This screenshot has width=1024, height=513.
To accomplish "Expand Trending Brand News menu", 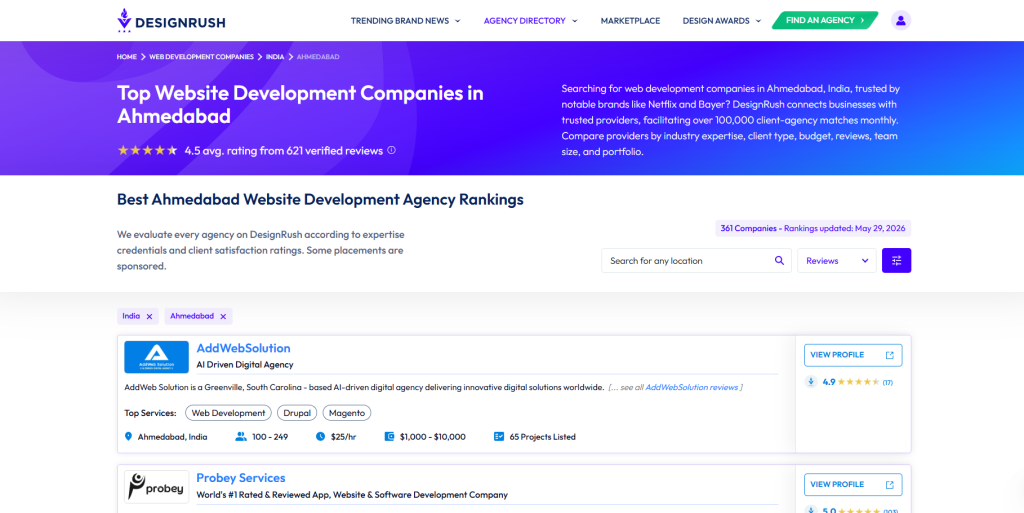I will (406, 21).
